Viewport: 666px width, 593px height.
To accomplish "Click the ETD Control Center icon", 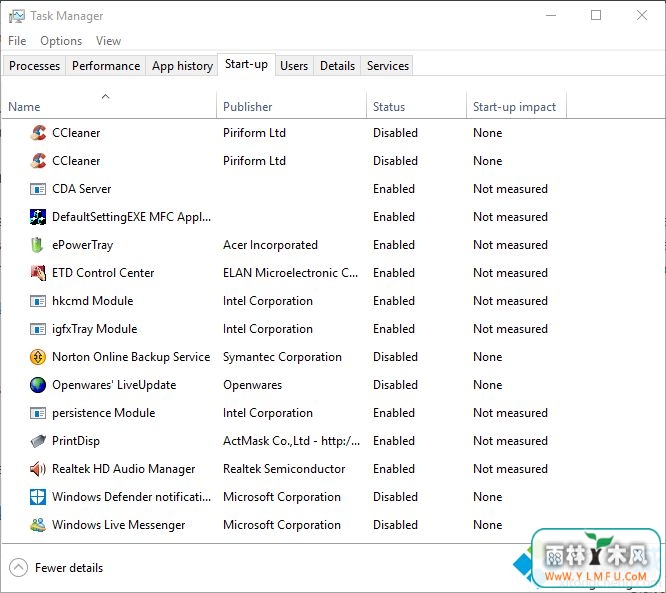I will (x=38, y=273).
